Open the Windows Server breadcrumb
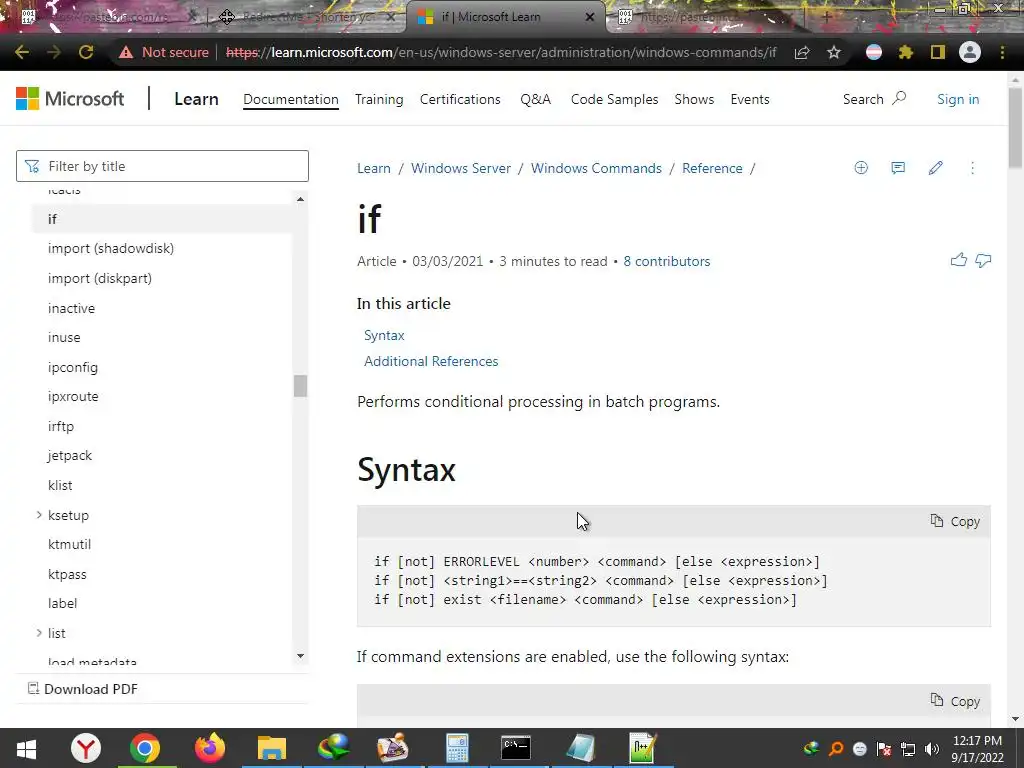 click(460, 168)
